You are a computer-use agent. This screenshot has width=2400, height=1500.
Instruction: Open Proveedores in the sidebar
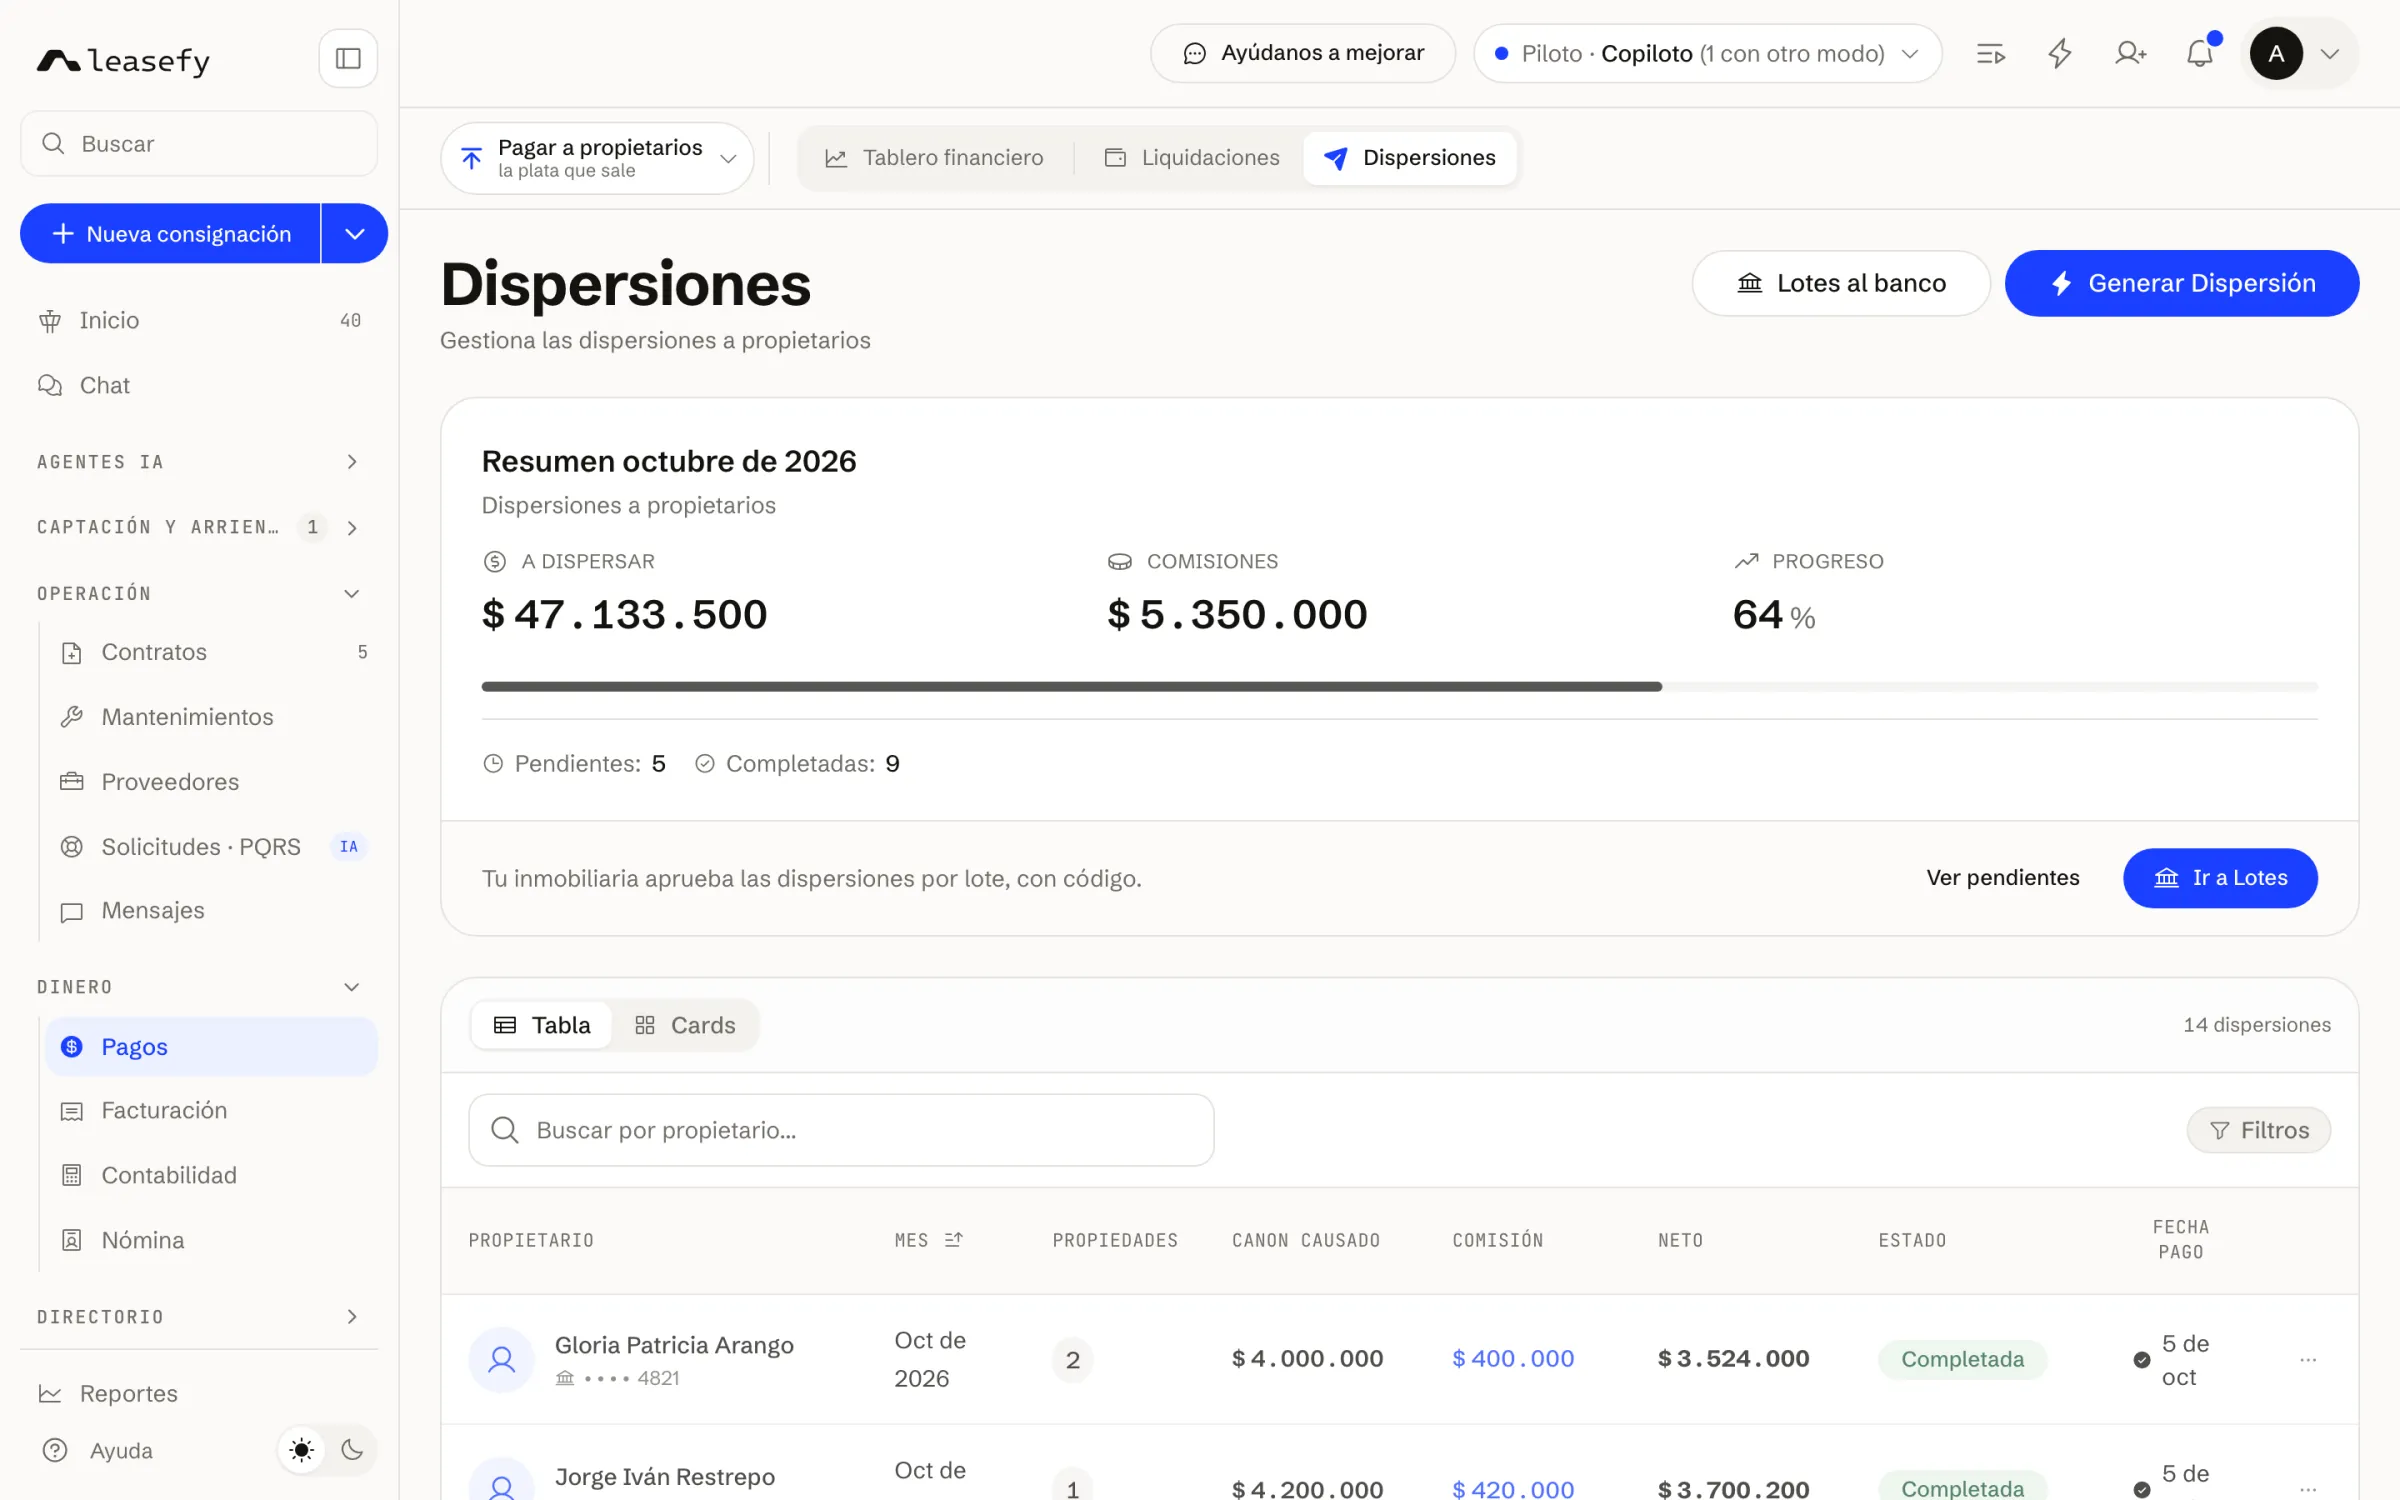coord(212,782)
